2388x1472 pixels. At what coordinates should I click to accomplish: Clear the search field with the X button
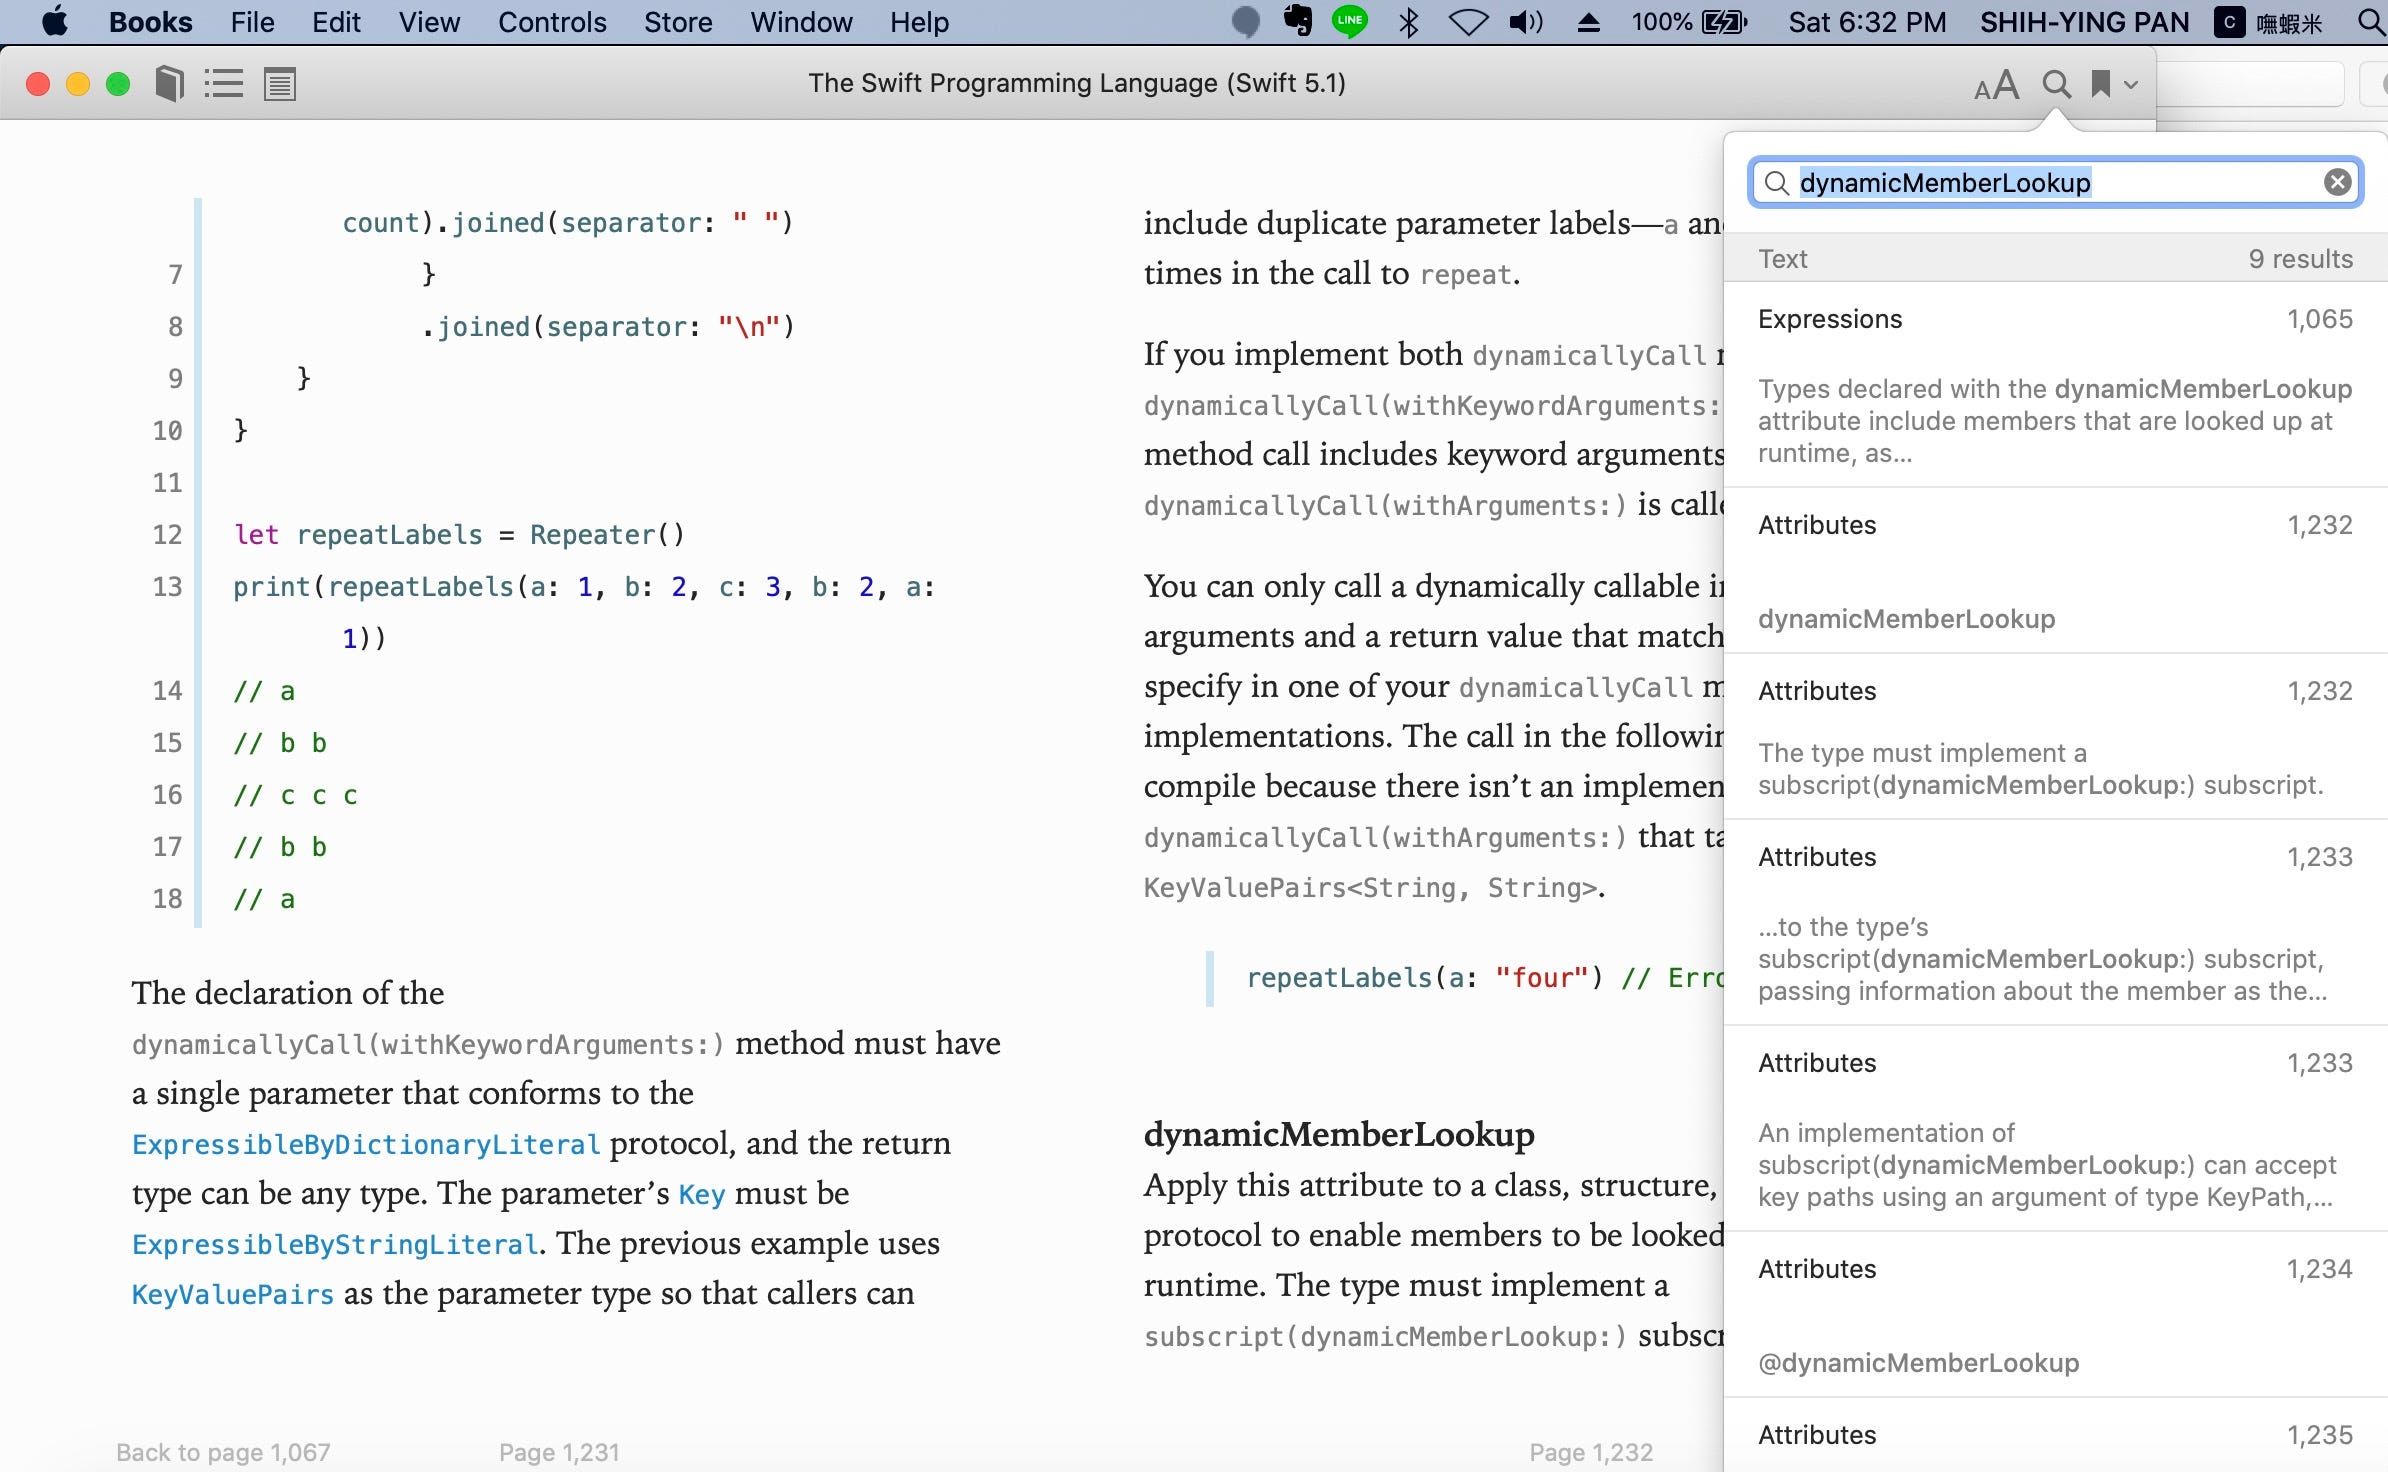click(2336, 181)
